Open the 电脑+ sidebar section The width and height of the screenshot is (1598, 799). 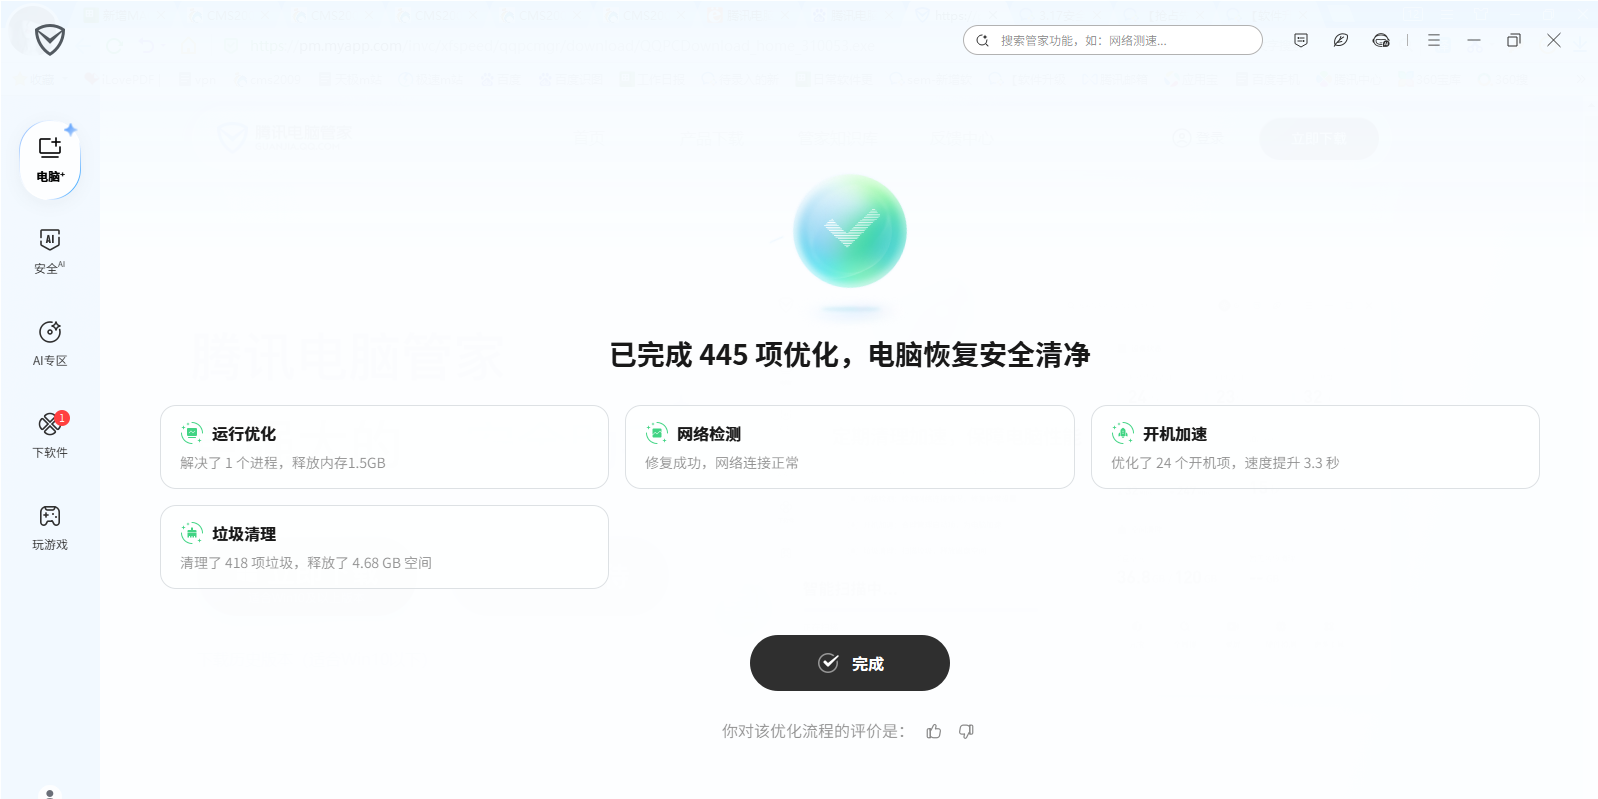(50, 159)
